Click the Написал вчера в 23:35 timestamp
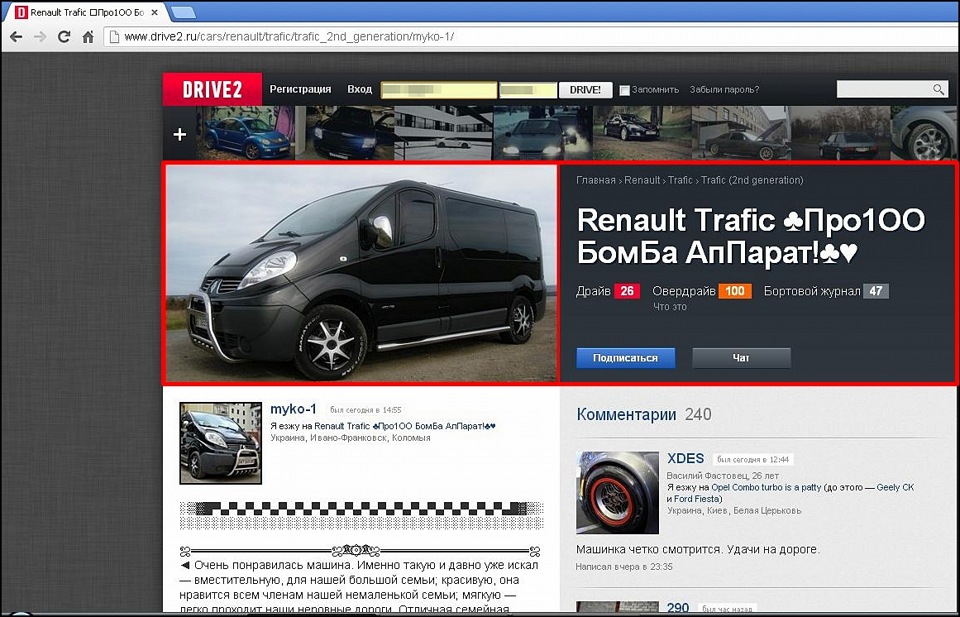The image size is (960, 617). pos(624,567)
